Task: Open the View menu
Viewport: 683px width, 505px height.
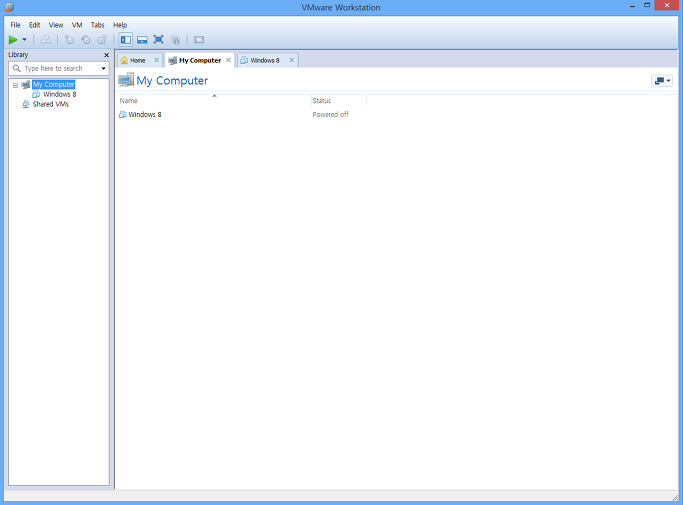Action: pos(56,25)
